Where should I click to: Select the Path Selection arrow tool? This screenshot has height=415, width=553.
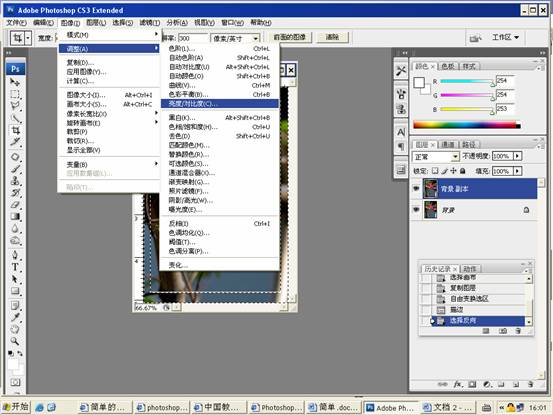(15, 279)
